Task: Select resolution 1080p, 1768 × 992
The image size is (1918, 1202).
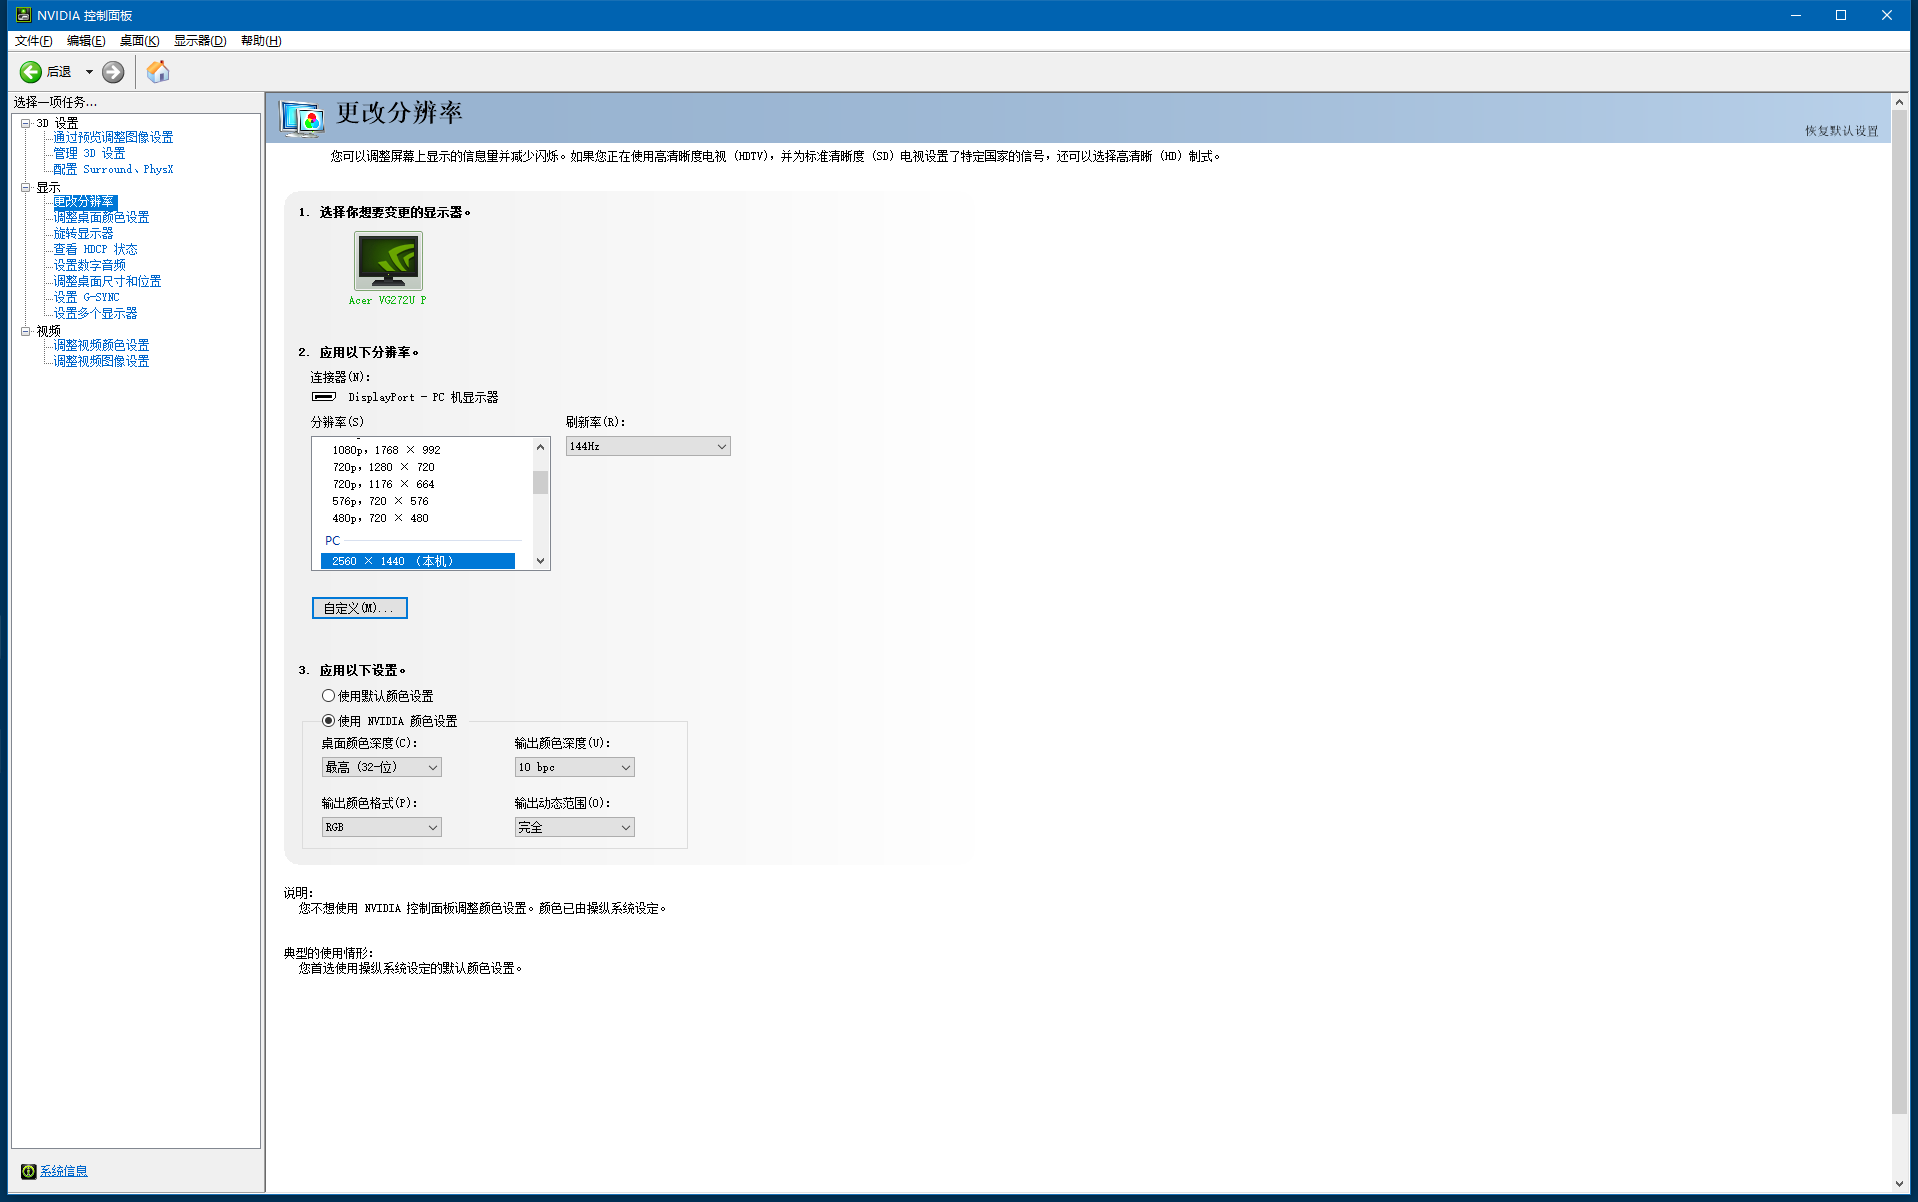Action: [386, 450]
